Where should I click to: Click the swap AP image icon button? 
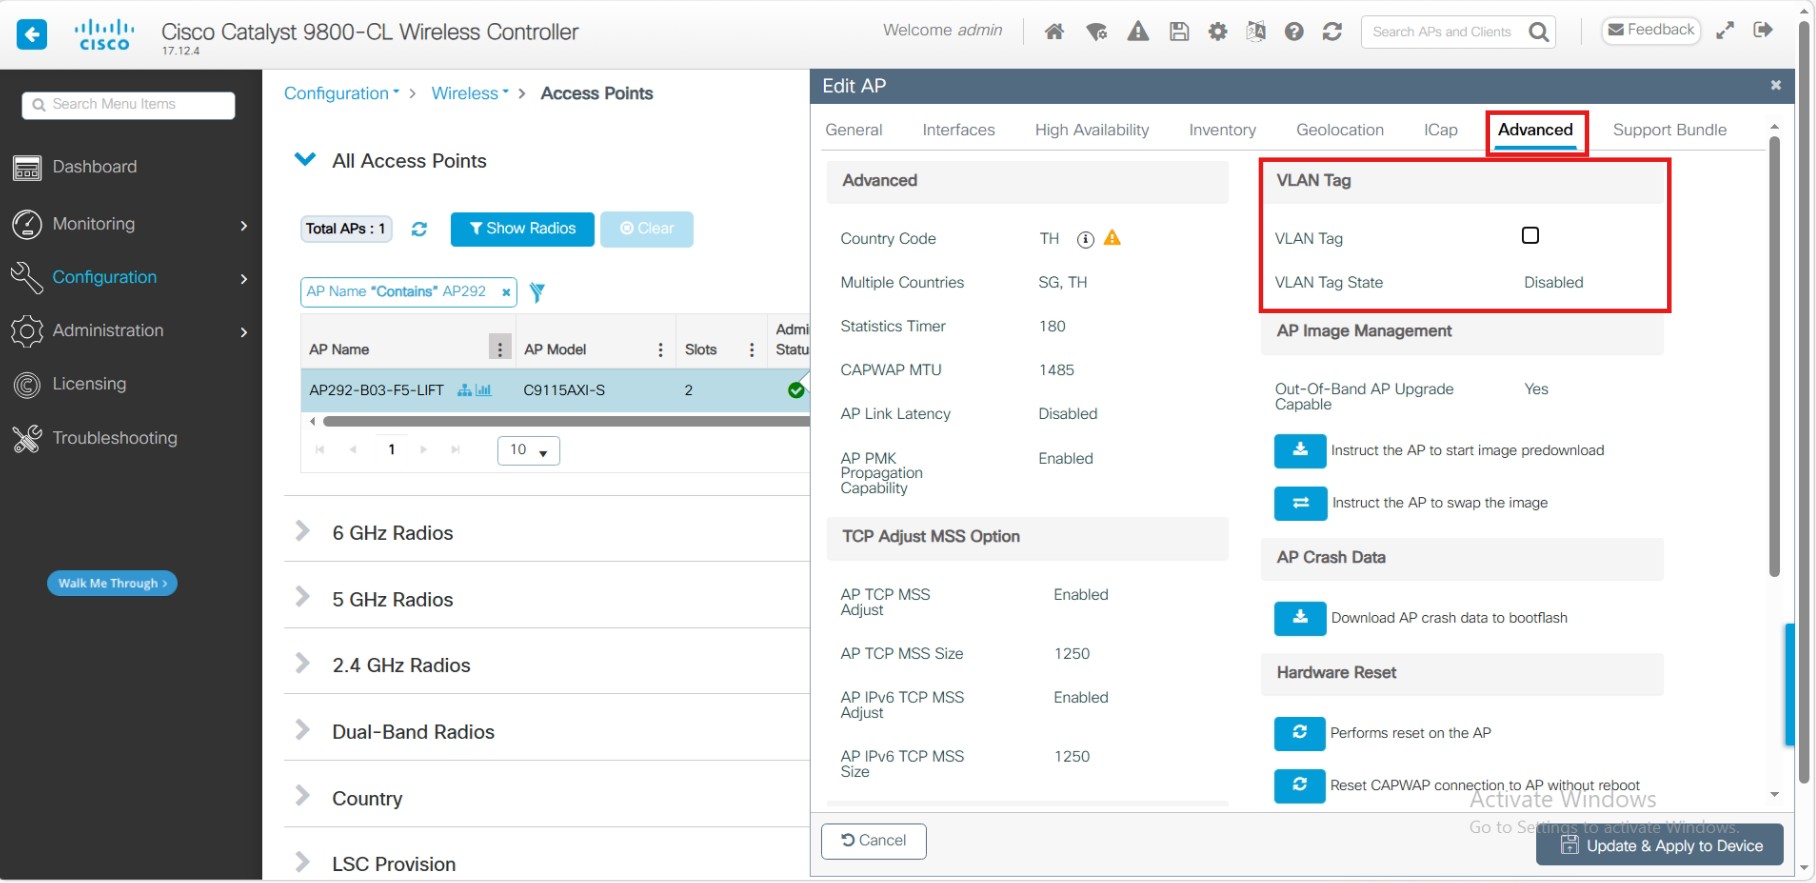pyautogui.click(x=1300, y=503)
